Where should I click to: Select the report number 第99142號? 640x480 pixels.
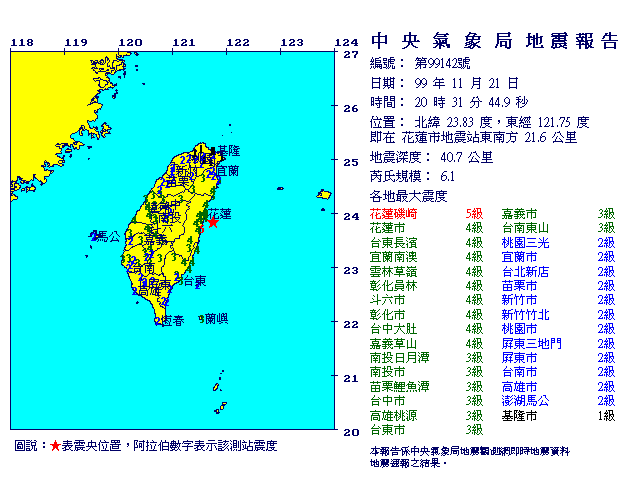[x=442, y=63]
